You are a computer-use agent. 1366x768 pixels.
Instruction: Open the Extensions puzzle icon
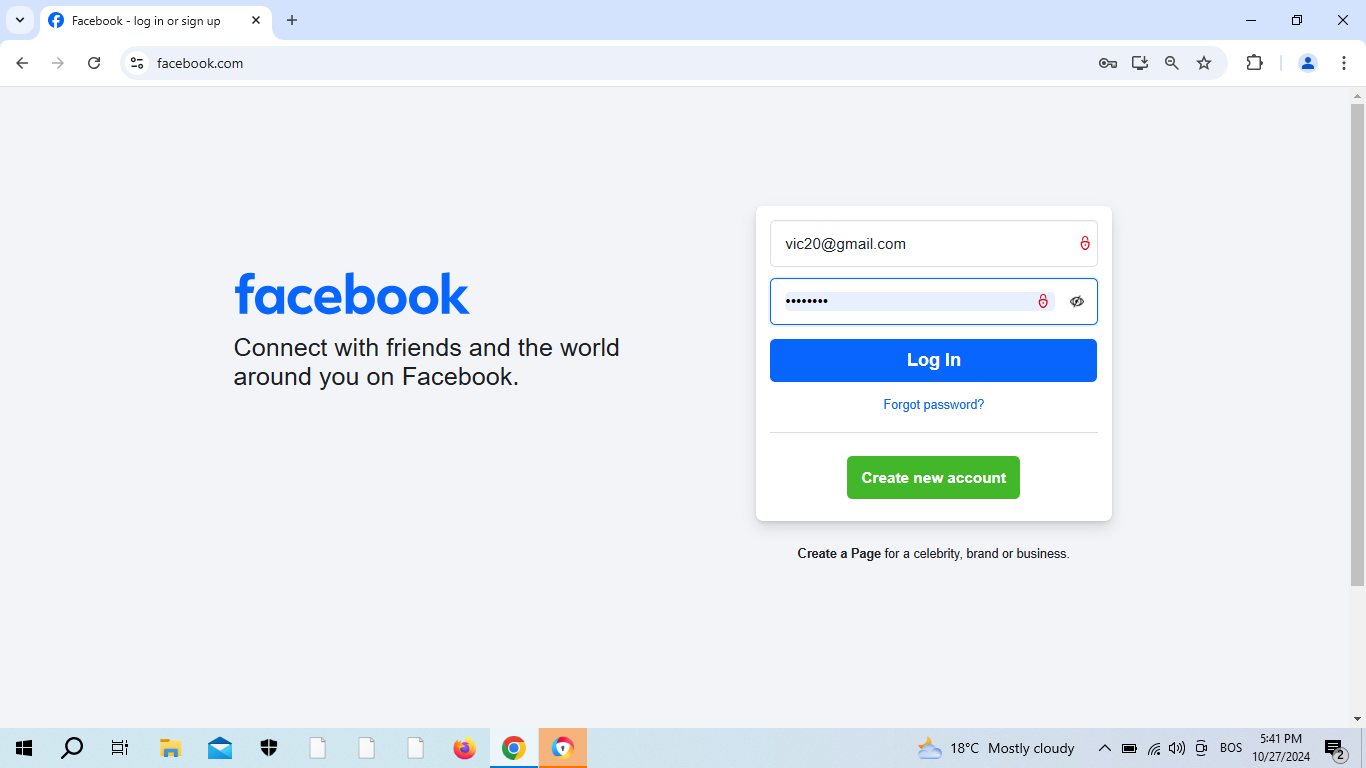(x=1254, y=63)
